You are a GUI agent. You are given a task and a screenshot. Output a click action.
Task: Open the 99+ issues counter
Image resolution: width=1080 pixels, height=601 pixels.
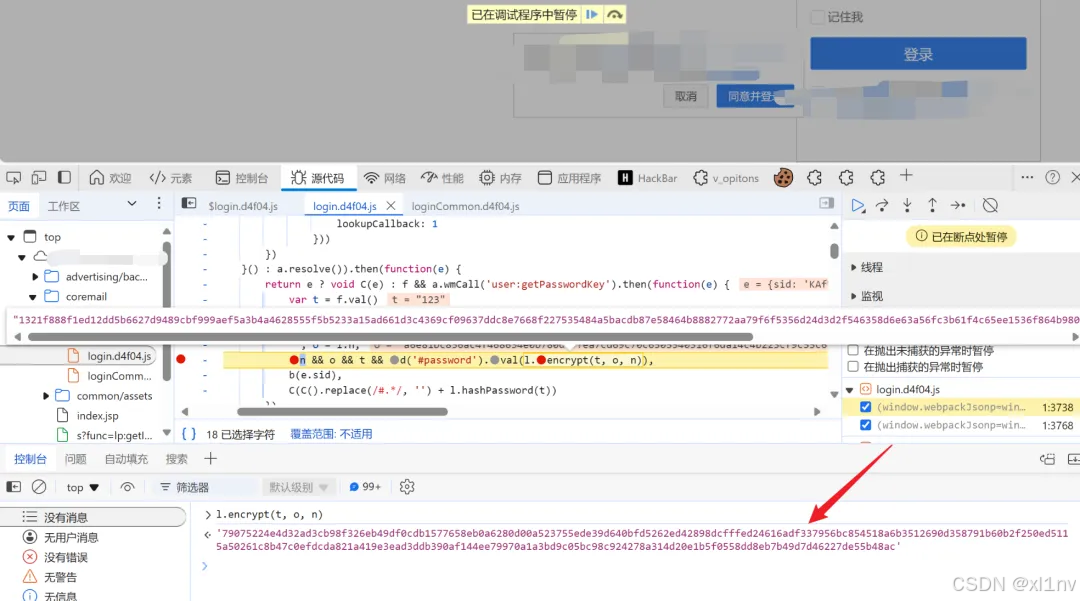(x=365, y=487)
